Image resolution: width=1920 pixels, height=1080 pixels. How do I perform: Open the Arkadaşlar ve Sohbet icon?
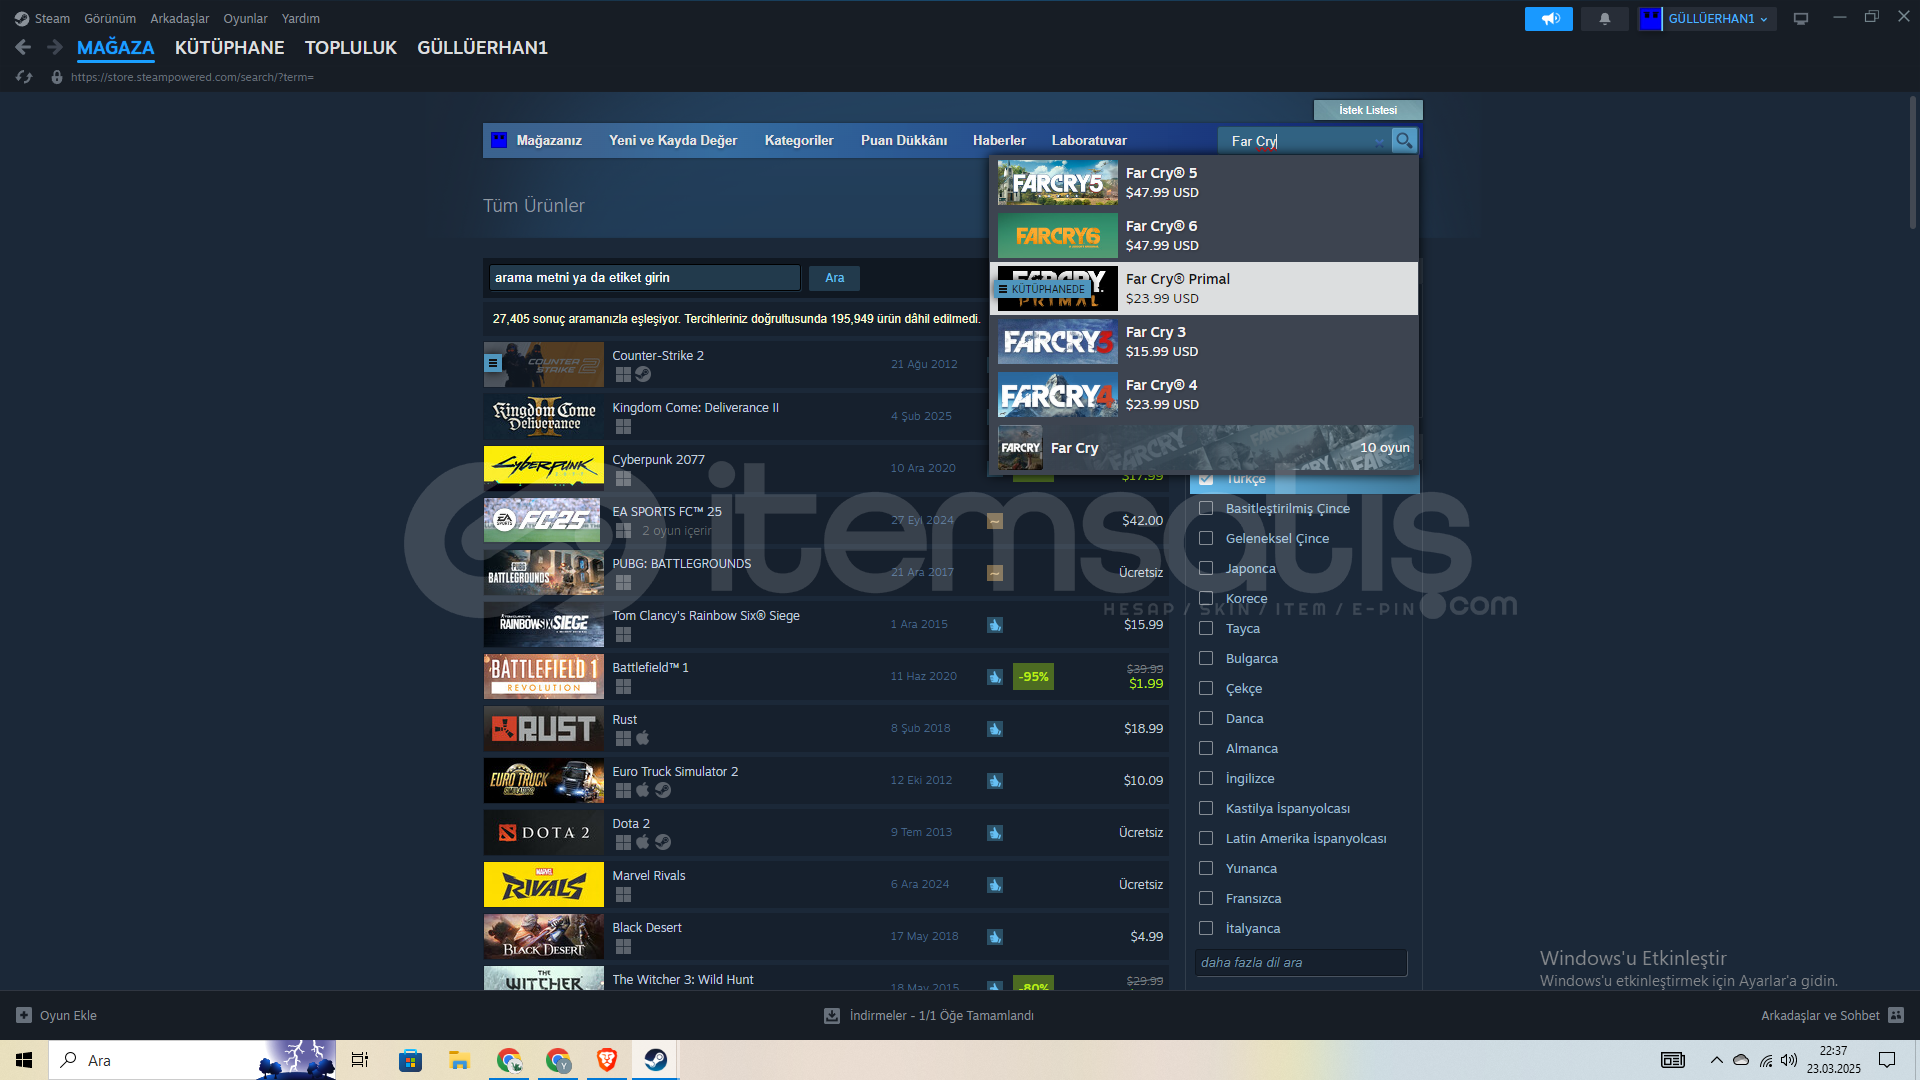(x=1896, y=1015)
